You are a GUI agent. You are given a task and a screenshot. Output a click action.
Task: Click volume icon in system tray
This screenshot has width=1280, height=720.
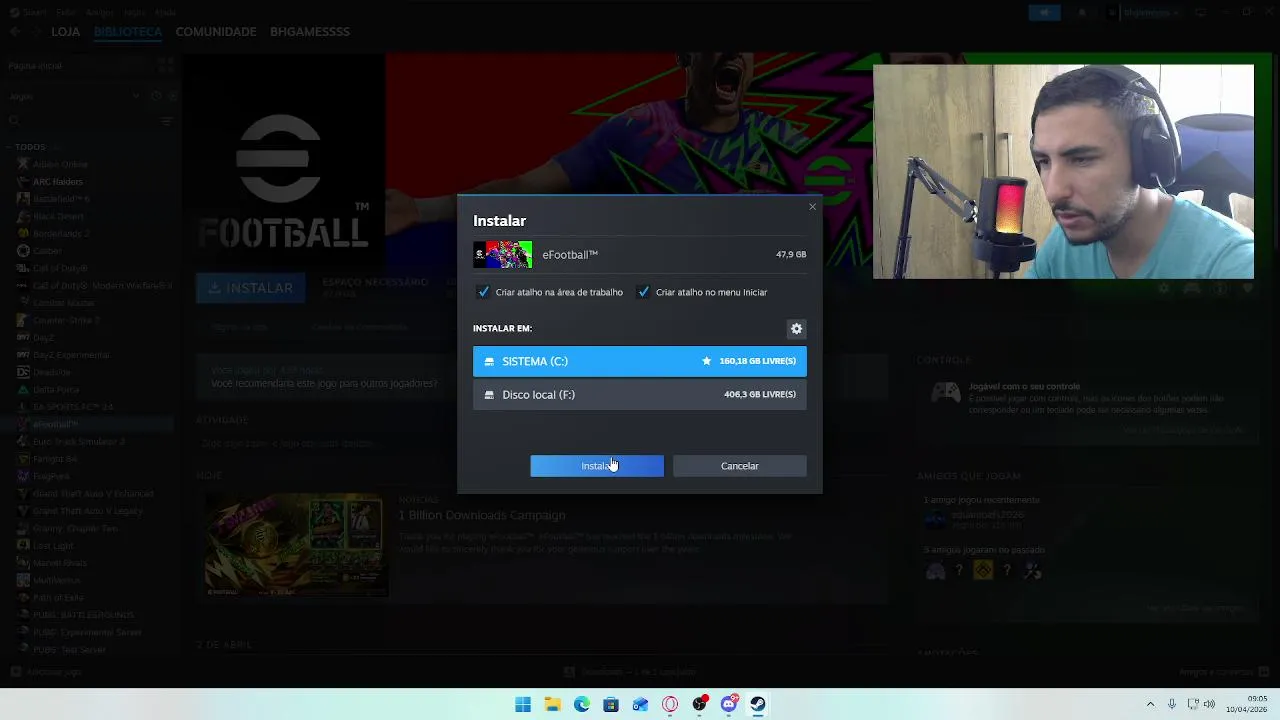click(x=1209, y=705)
